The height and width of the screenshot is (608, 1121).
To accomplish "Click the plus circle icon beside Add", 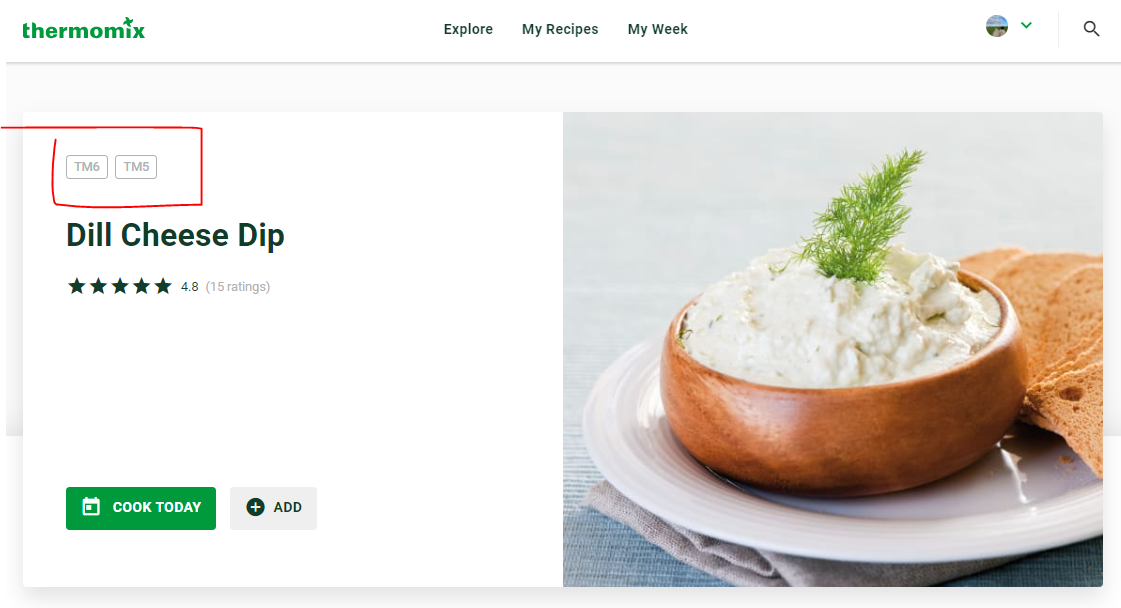I will tap(255, 507).
